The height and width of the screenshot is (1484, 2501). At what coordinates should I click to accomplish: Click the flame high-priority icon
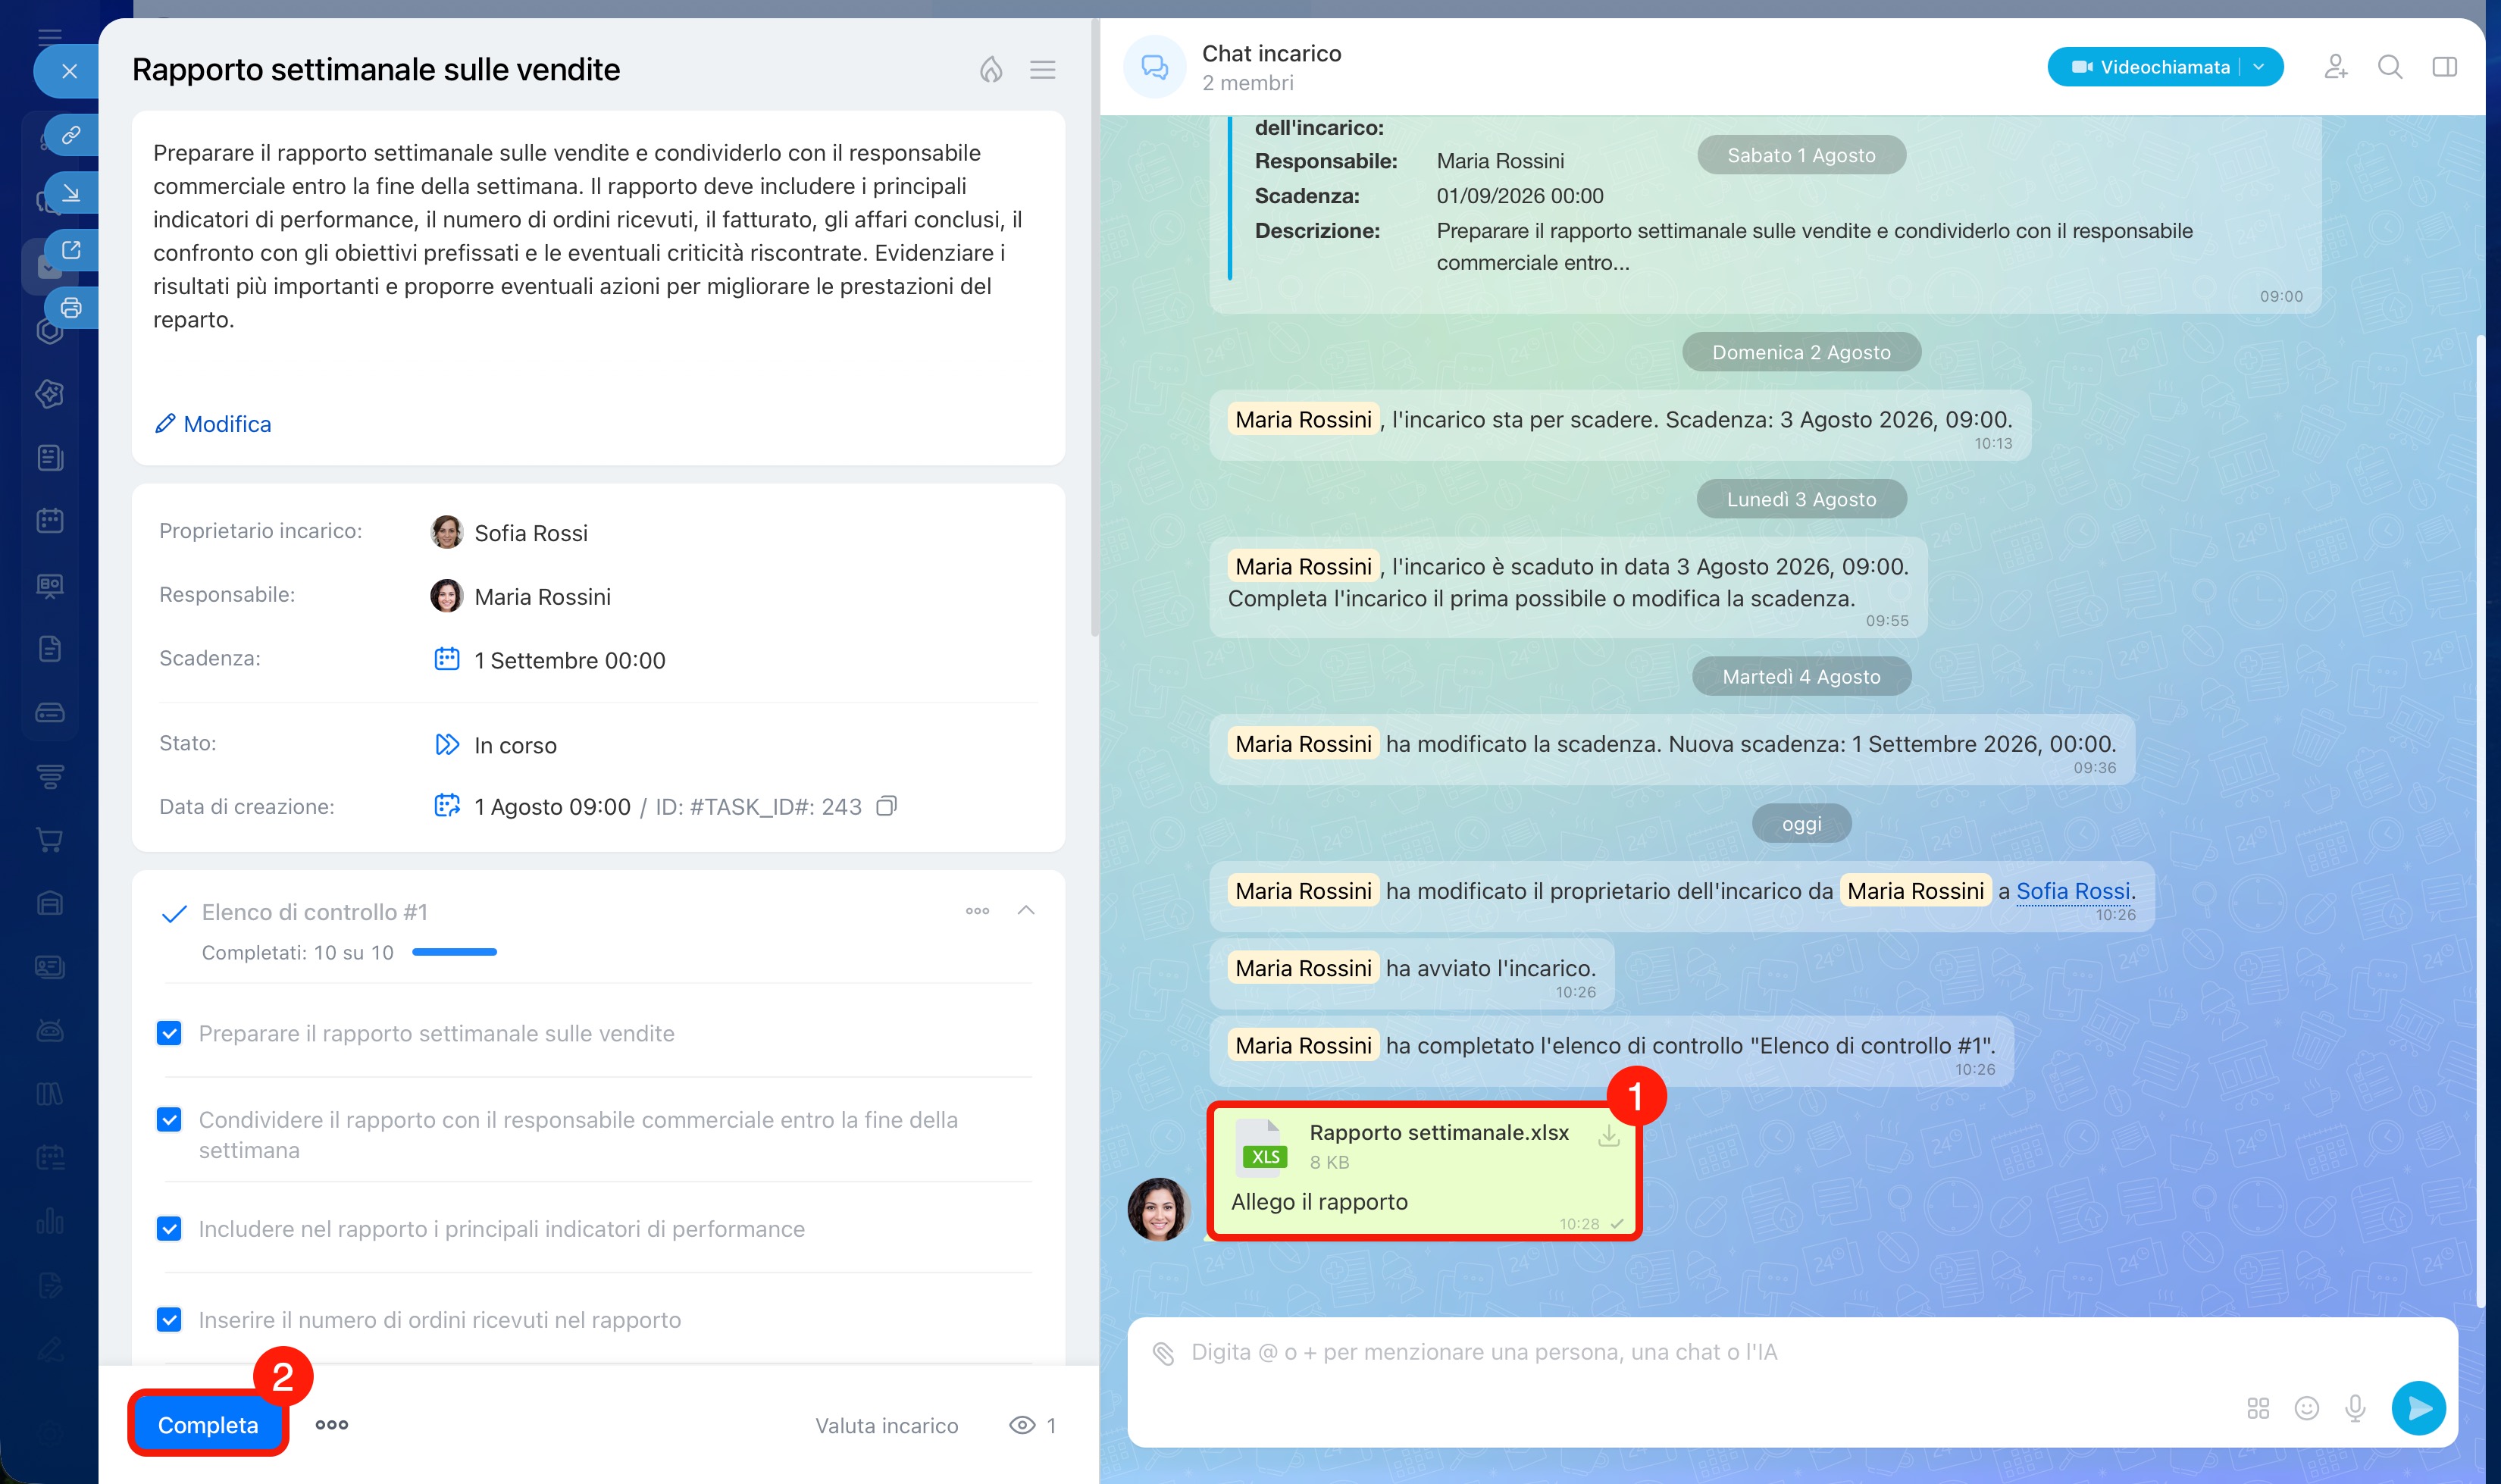pos(990,69)
